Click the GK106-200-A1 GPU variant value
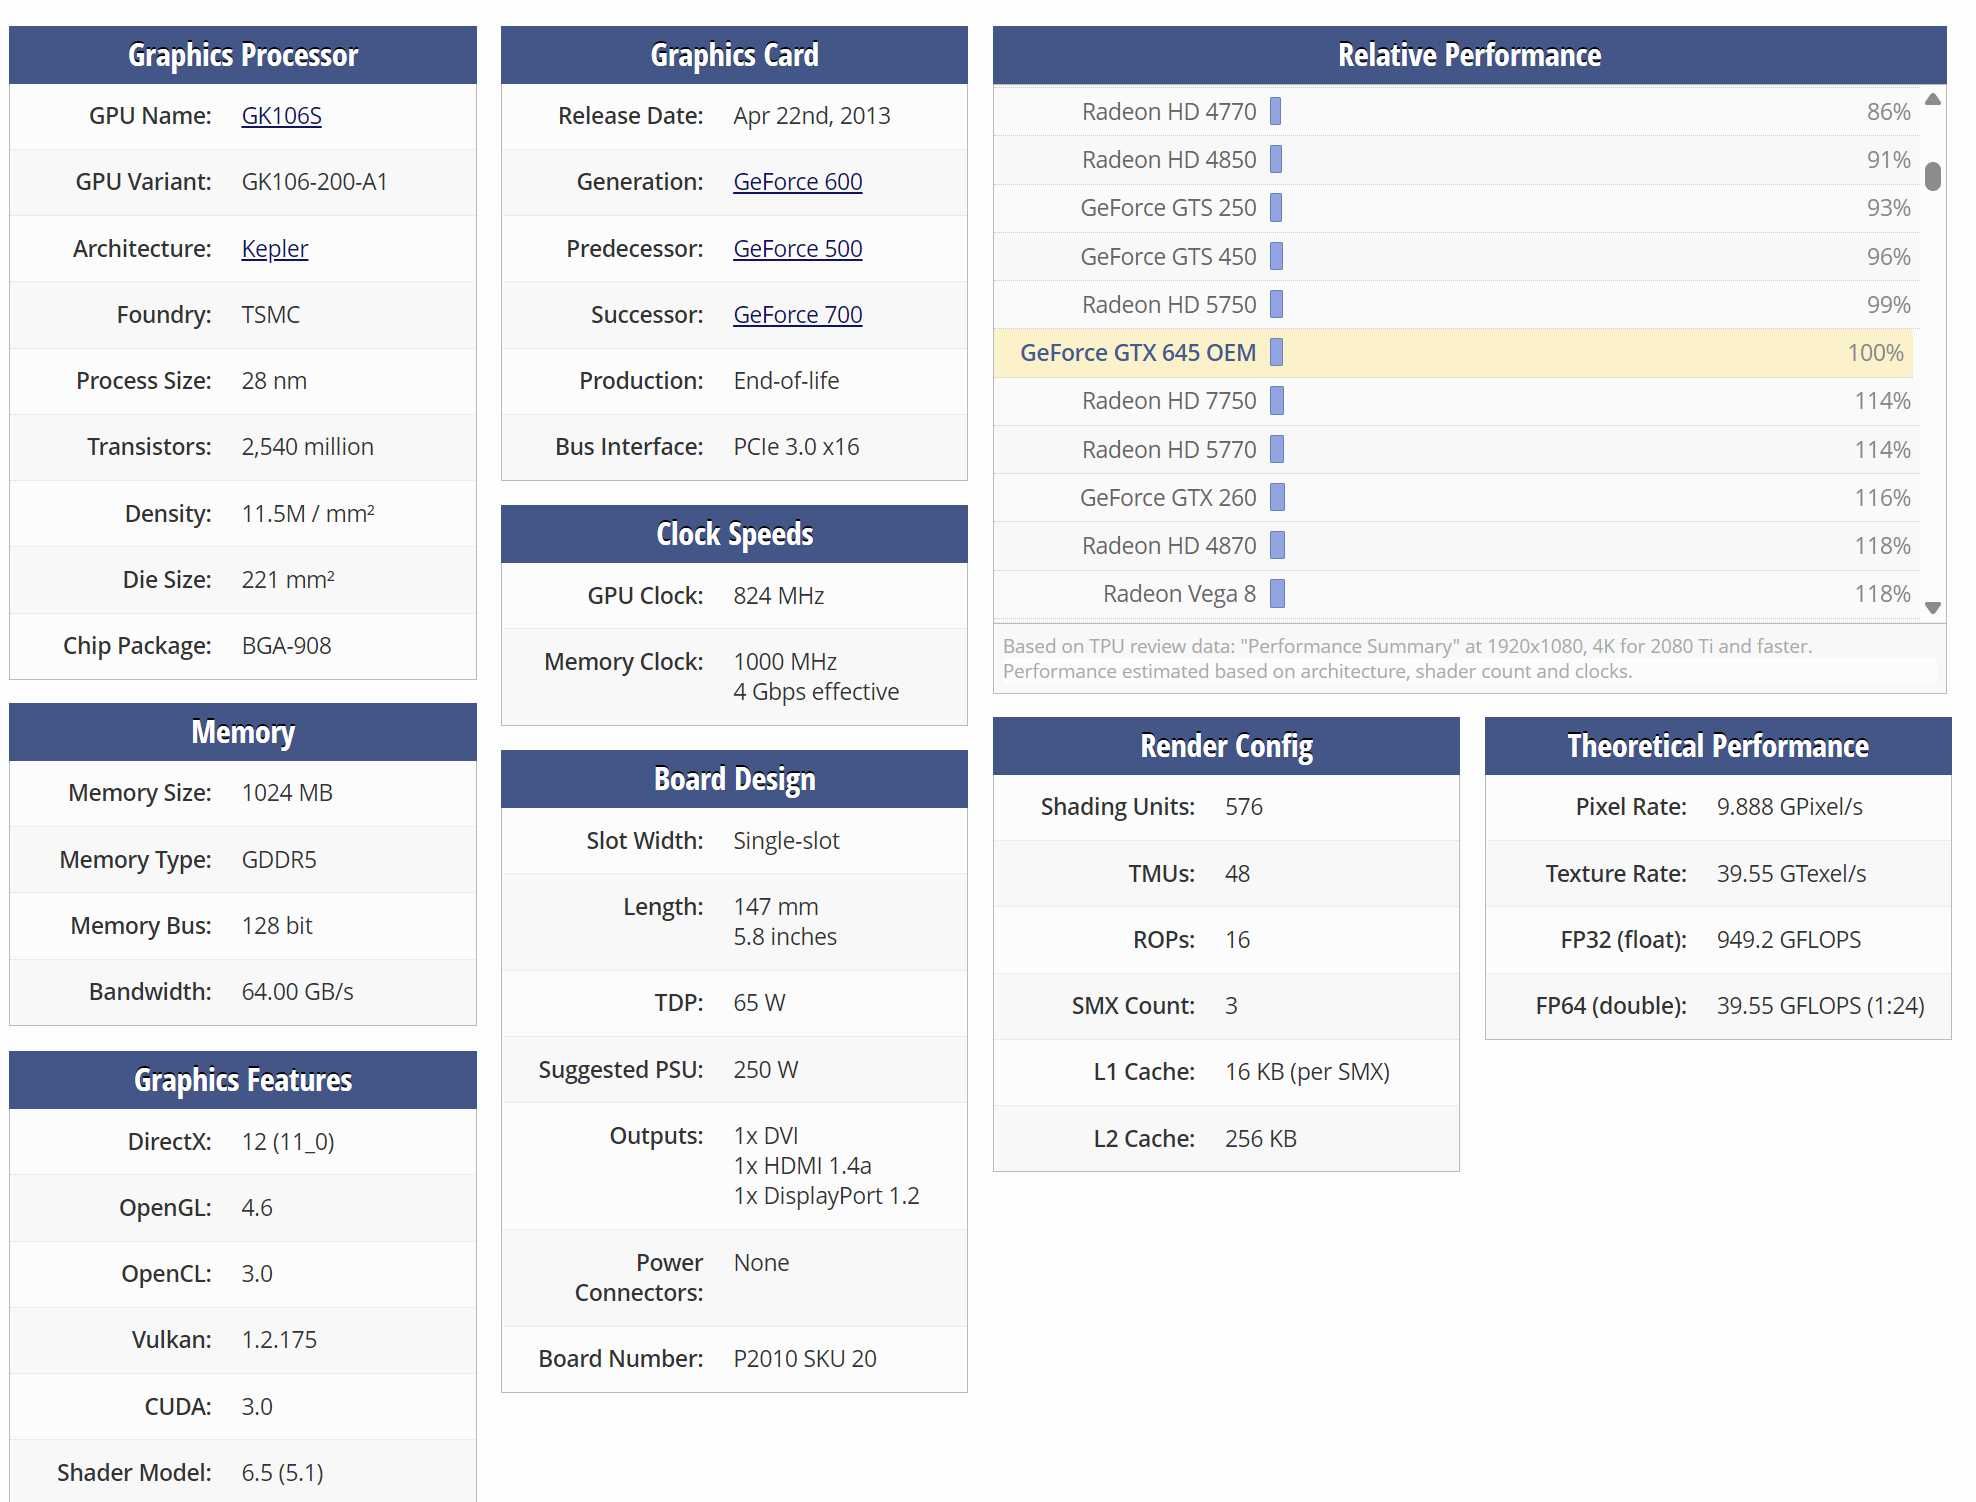 click(x=314, y=182)
